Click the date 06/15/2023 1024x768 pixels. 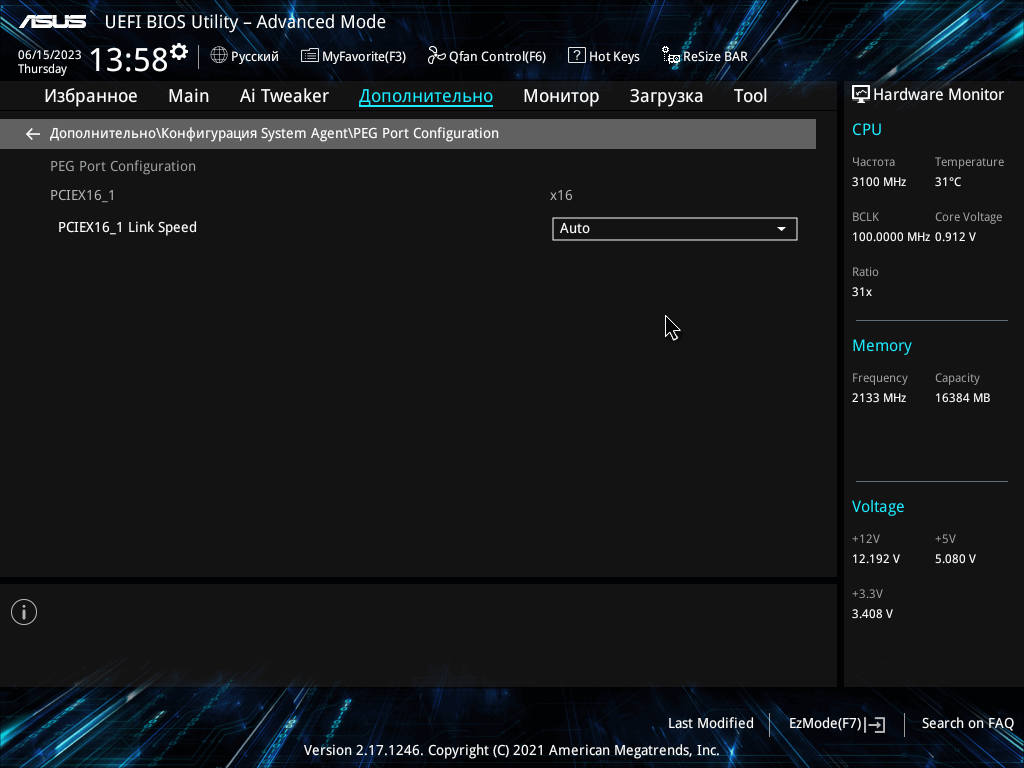(50, 55)
